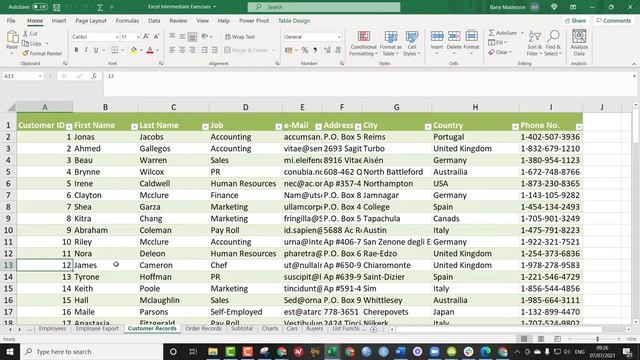
Task: Click the taskbar Type here to search box
Action: pyautogui.click(x=91, y=351)
